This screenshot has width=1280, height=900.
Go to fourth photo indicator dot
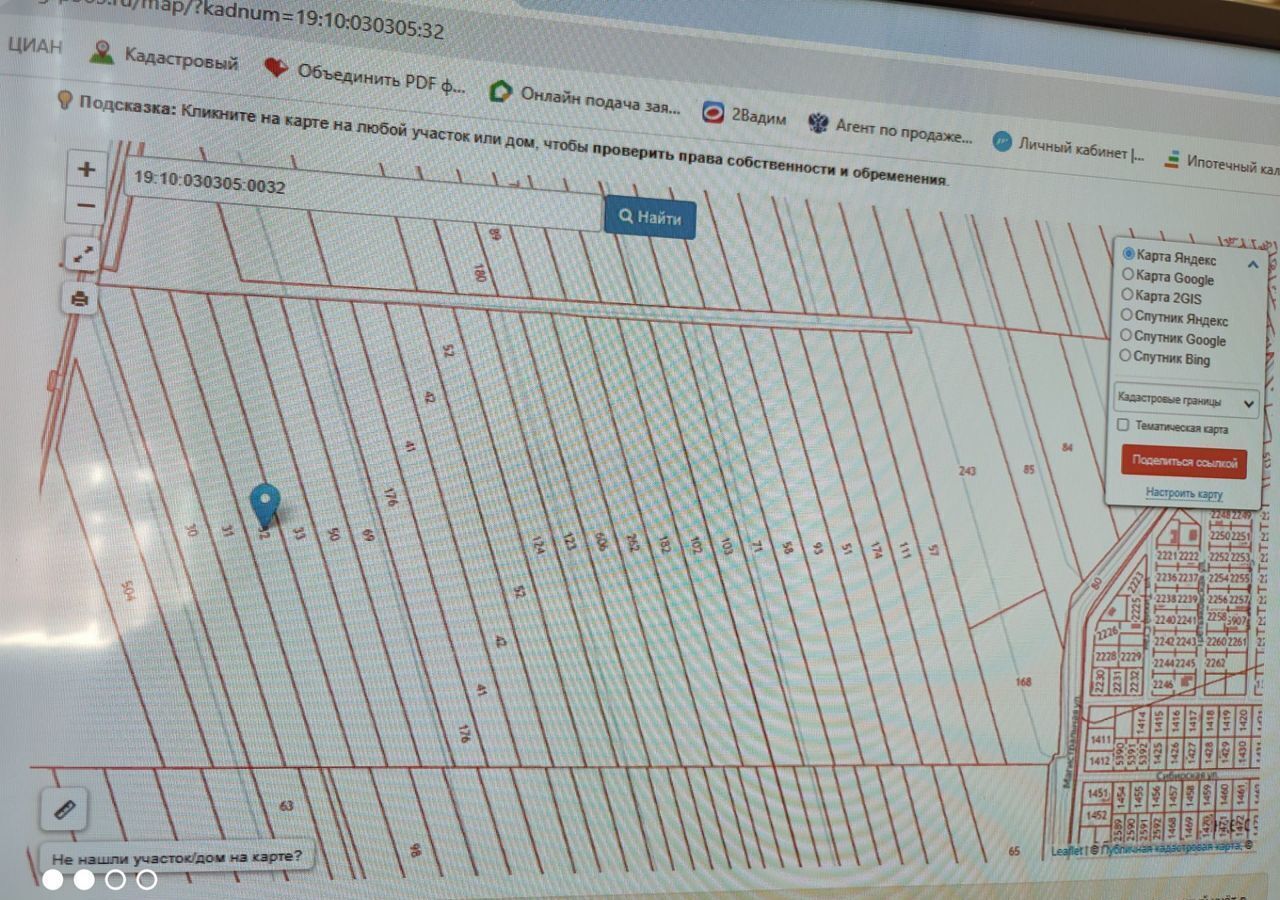147,880
